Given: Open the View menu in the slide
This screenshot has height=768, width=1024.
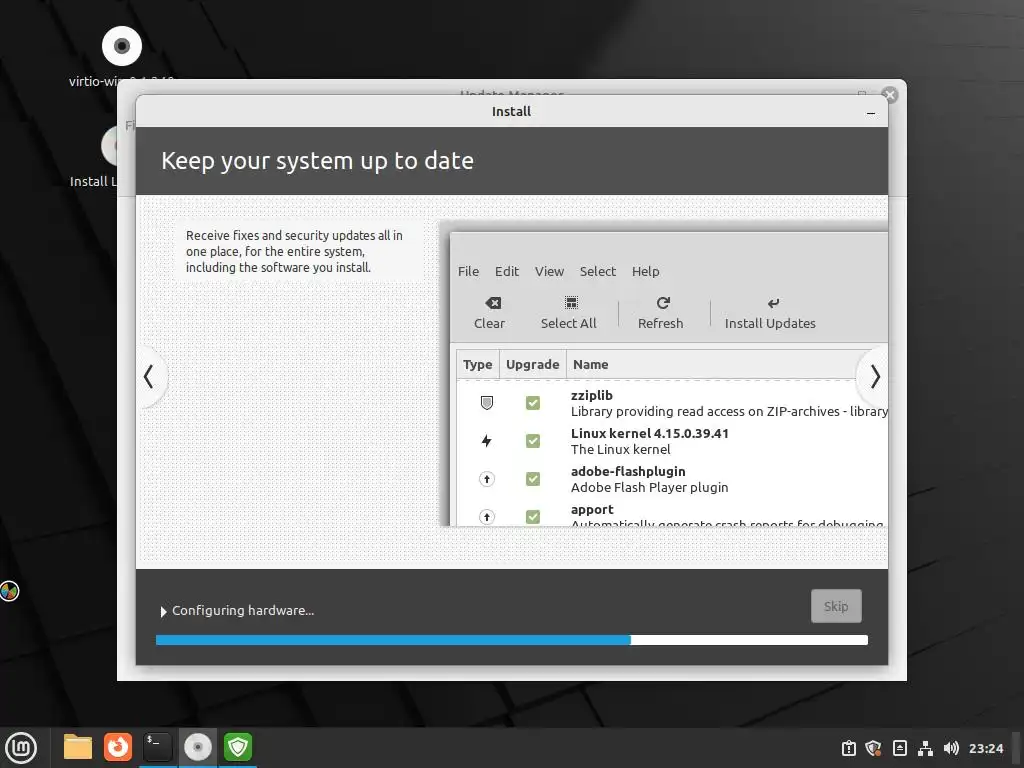Looking at the screenshot, I should point(549,271).
